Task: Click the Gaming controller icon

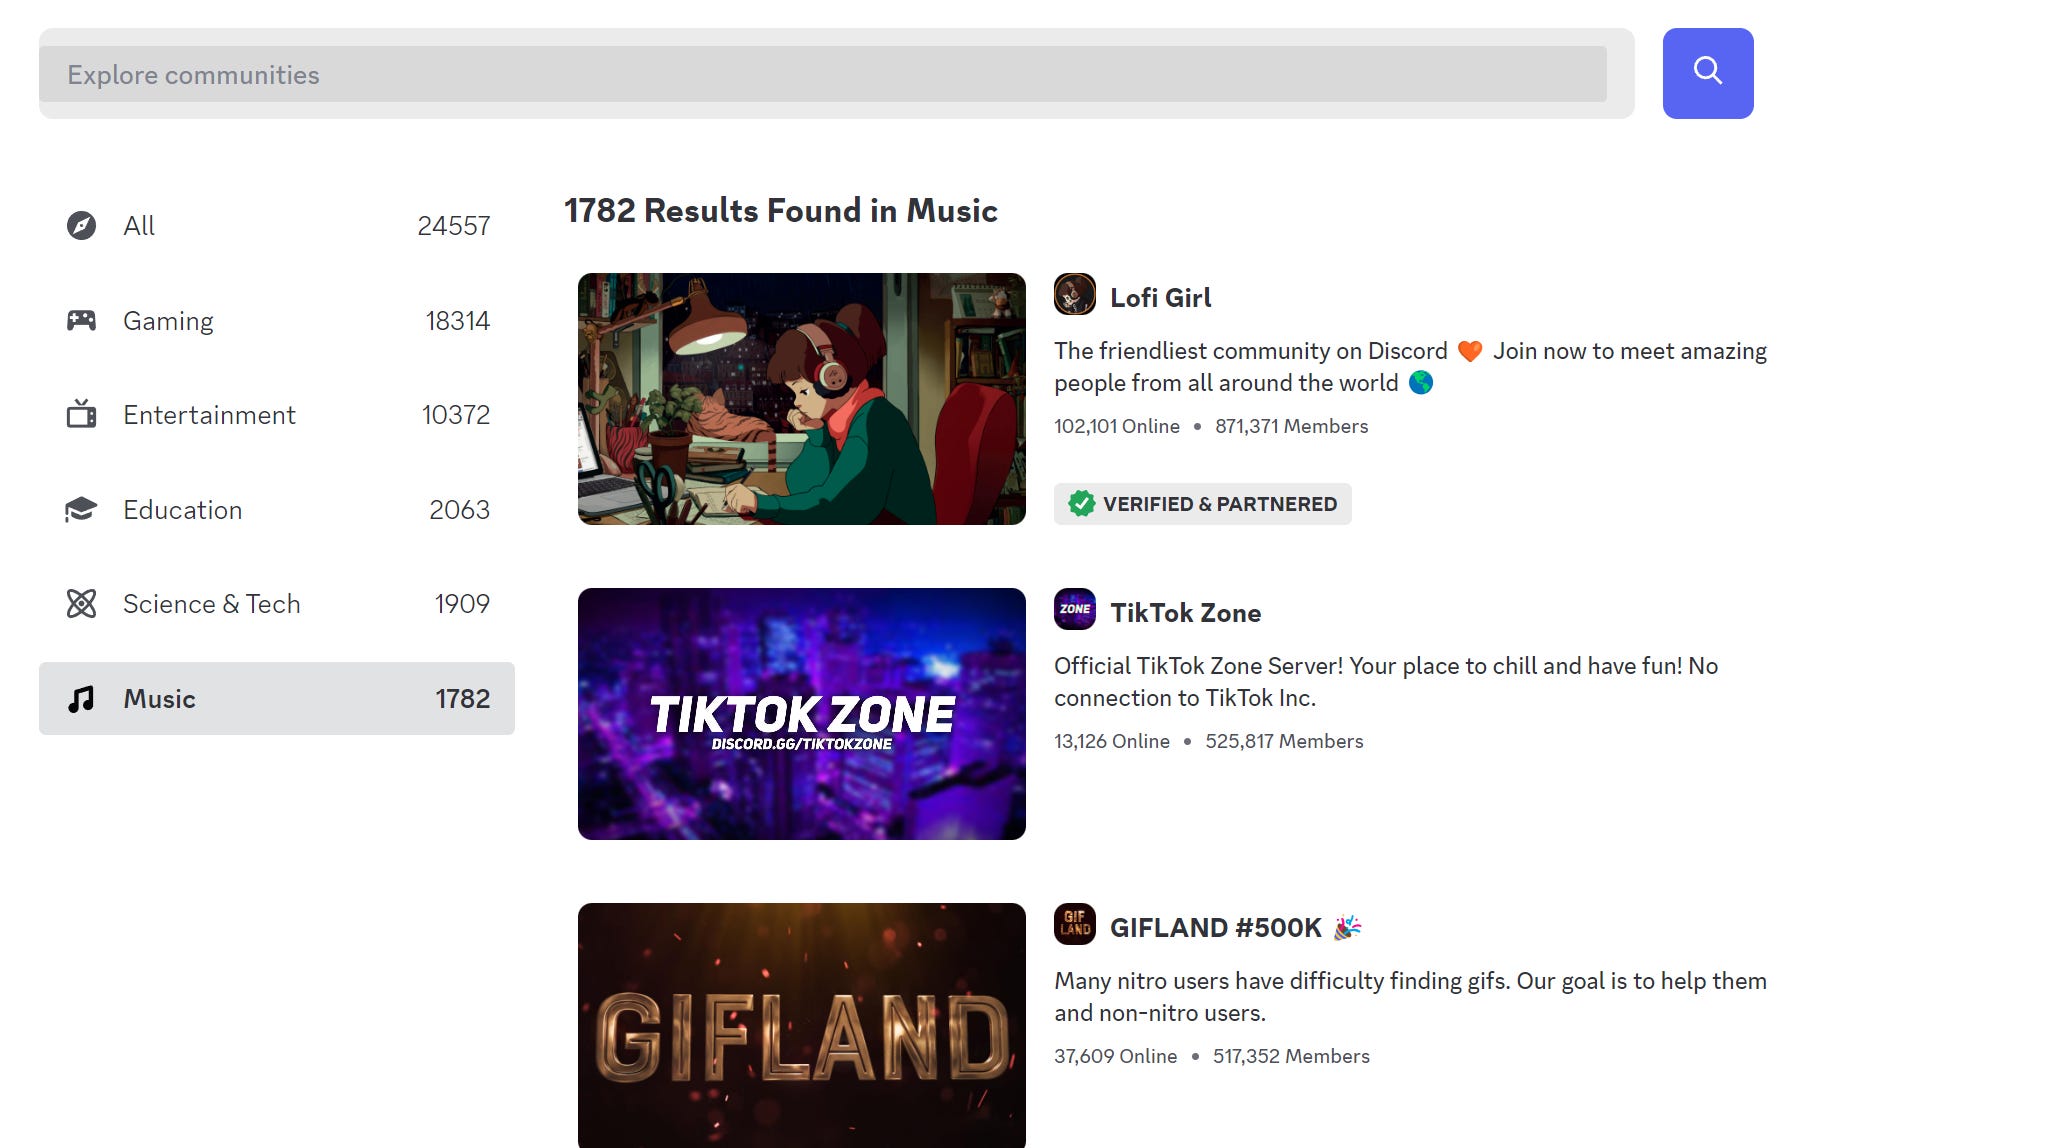Action: (x=81, y=320)
